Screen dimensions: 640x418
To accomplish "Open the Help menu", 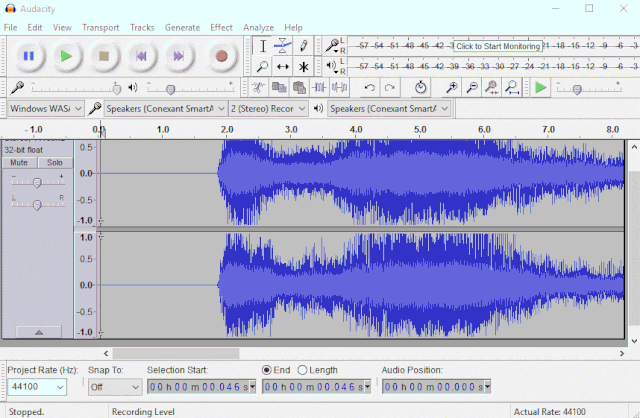I will pos(293,27).
